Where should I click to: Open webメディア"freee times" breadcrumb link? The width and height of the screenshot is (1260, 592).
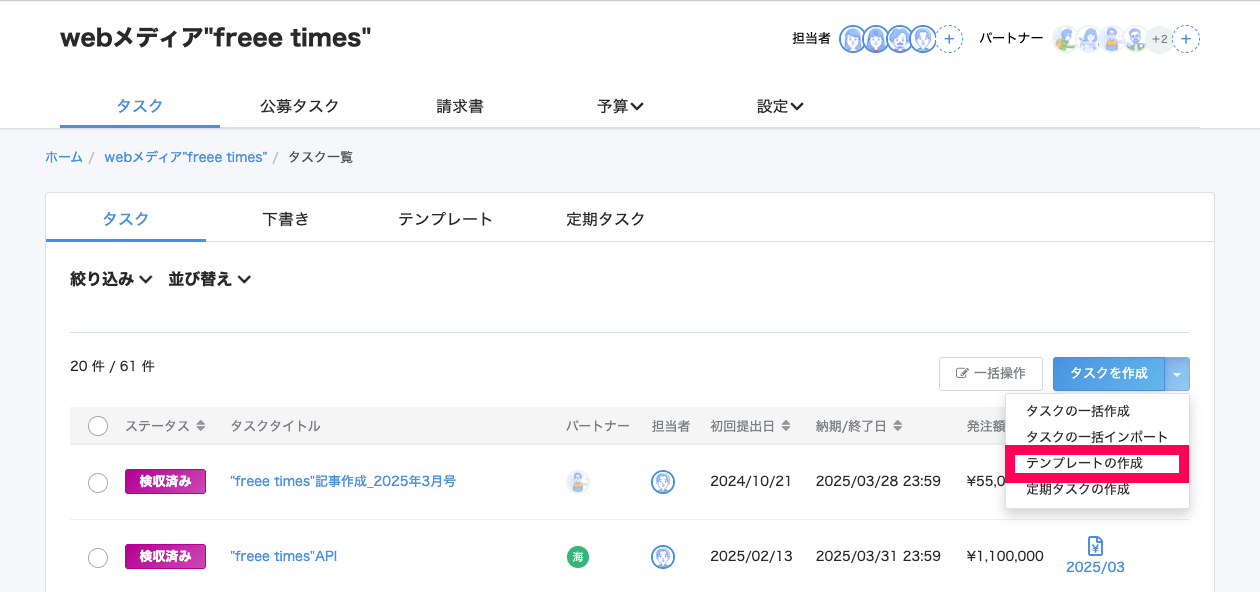point(186,157)
